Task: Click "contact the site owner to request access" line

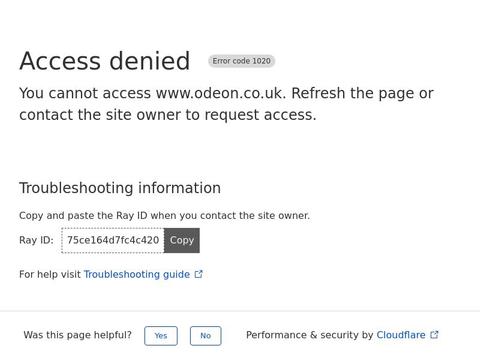Action: click(x=168, y=115)
